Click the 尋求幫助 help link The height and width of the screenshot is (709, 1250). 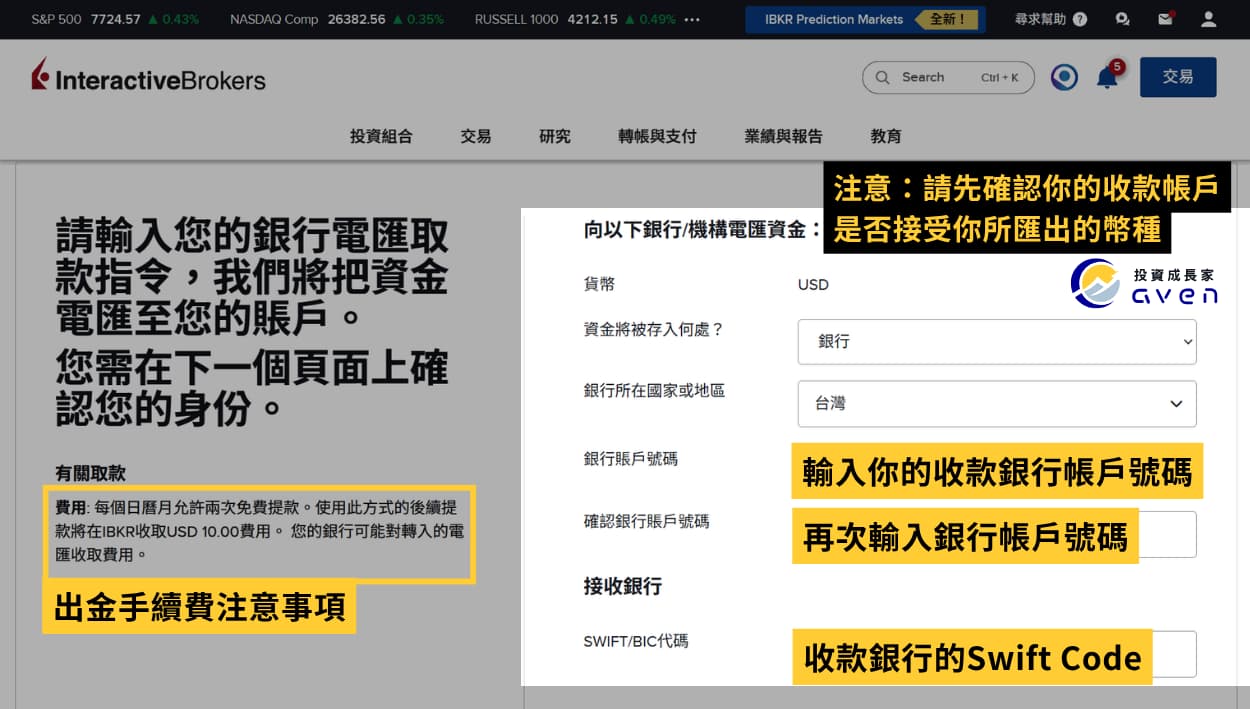pos(1051,19)
